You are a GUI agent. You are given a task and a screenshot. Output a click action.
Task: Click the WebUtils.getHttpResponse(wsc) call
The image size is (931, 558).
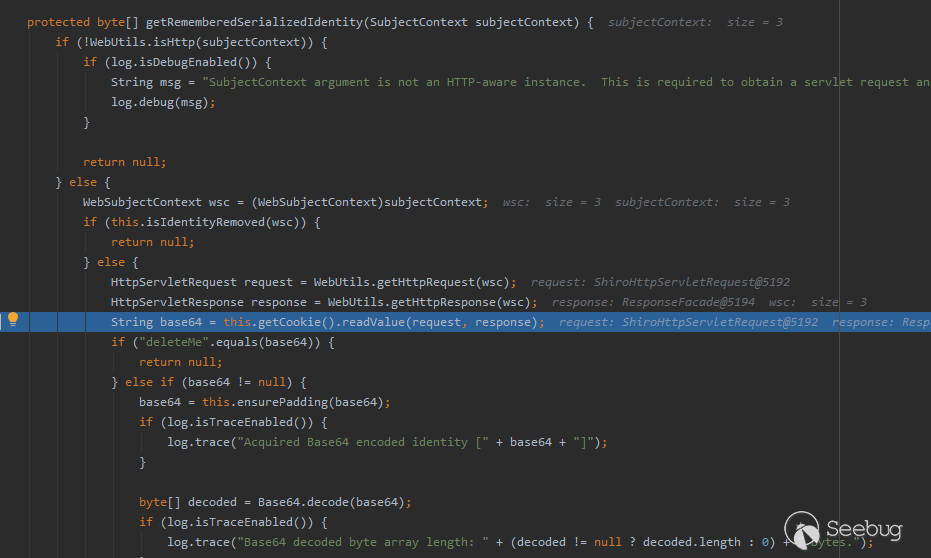pos(429,303)
